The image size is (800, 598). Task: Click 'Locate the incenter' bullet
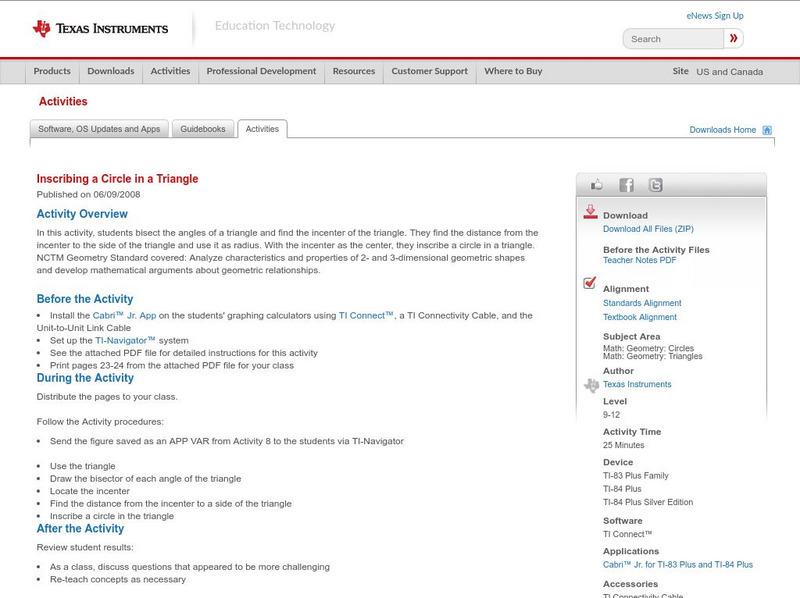coord(90,491)
